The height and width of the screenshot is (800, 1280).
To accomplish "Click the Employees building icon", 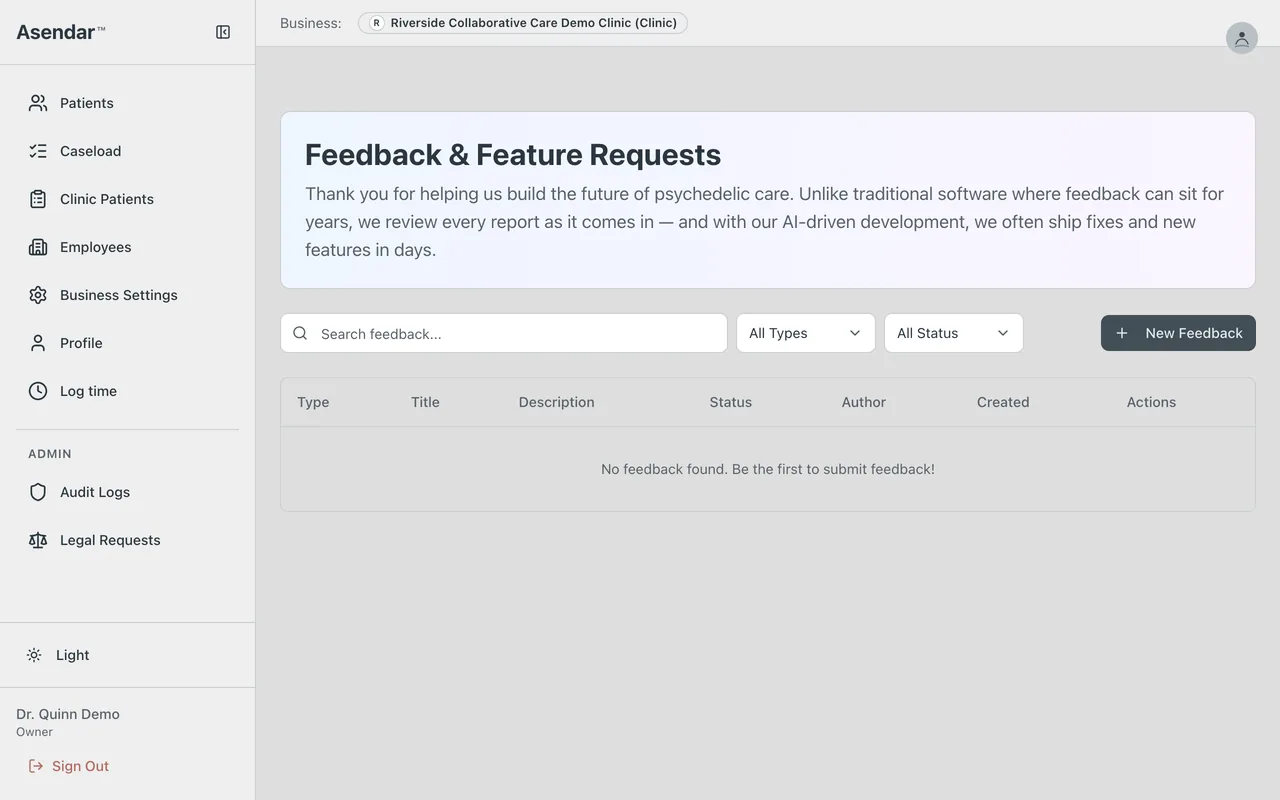I will 38,247.
